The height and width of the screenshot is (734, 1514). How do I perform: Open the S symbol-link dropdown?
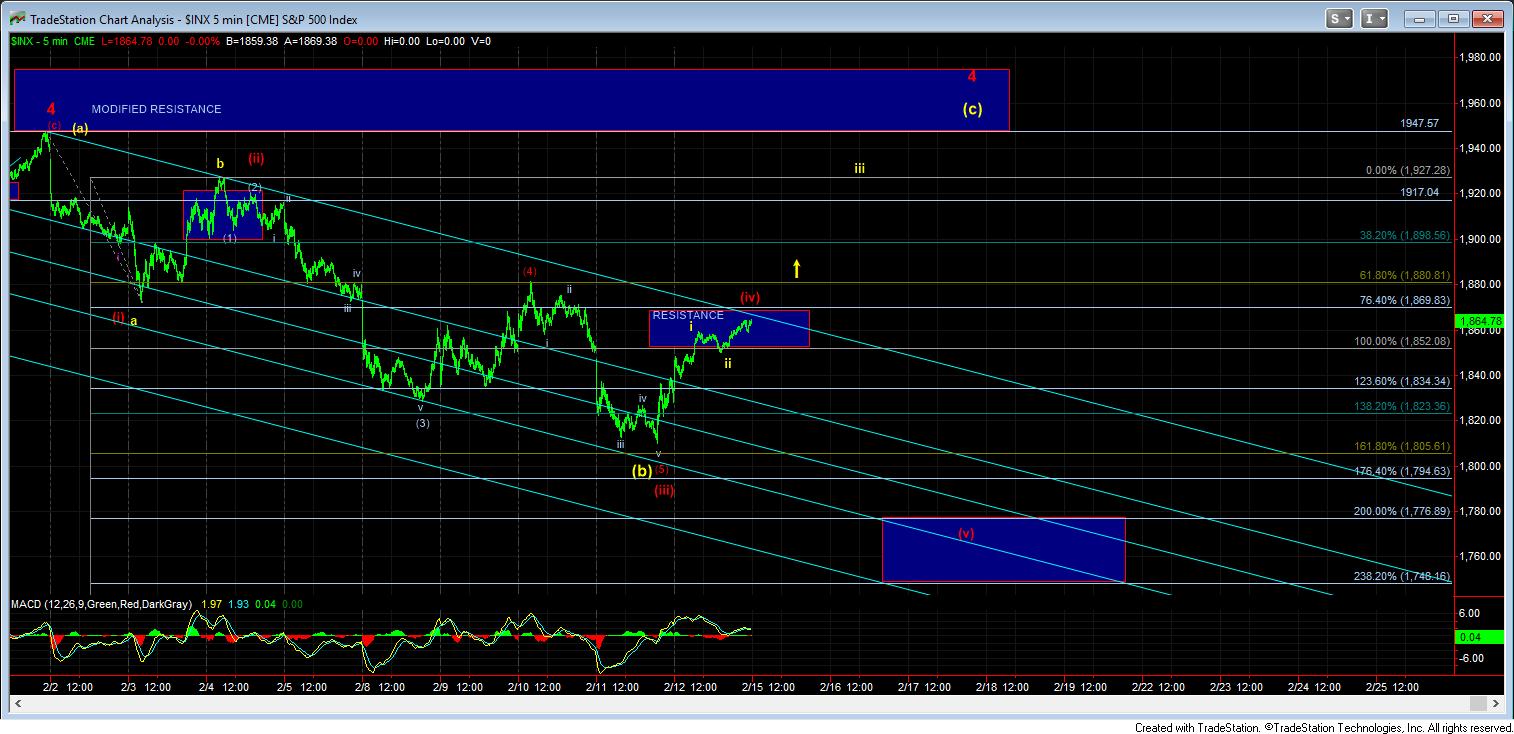(1341, 18)
